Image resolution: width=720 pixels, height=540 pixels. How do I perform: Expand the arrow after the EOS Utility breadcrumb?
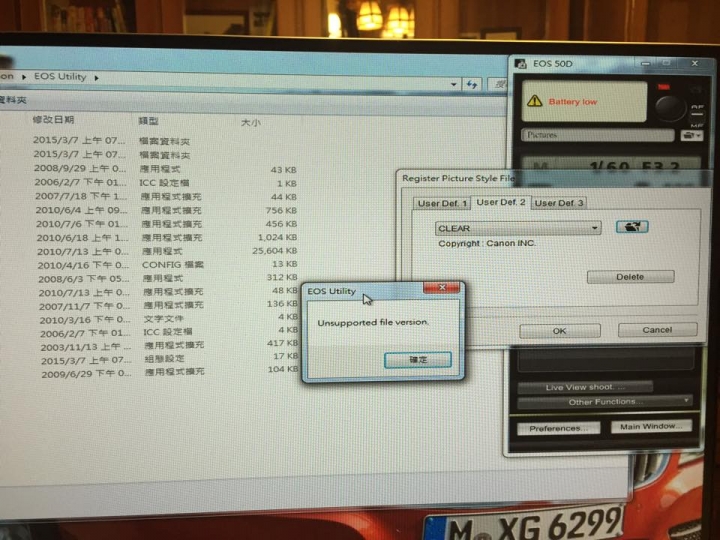click(x=96, y=78)
